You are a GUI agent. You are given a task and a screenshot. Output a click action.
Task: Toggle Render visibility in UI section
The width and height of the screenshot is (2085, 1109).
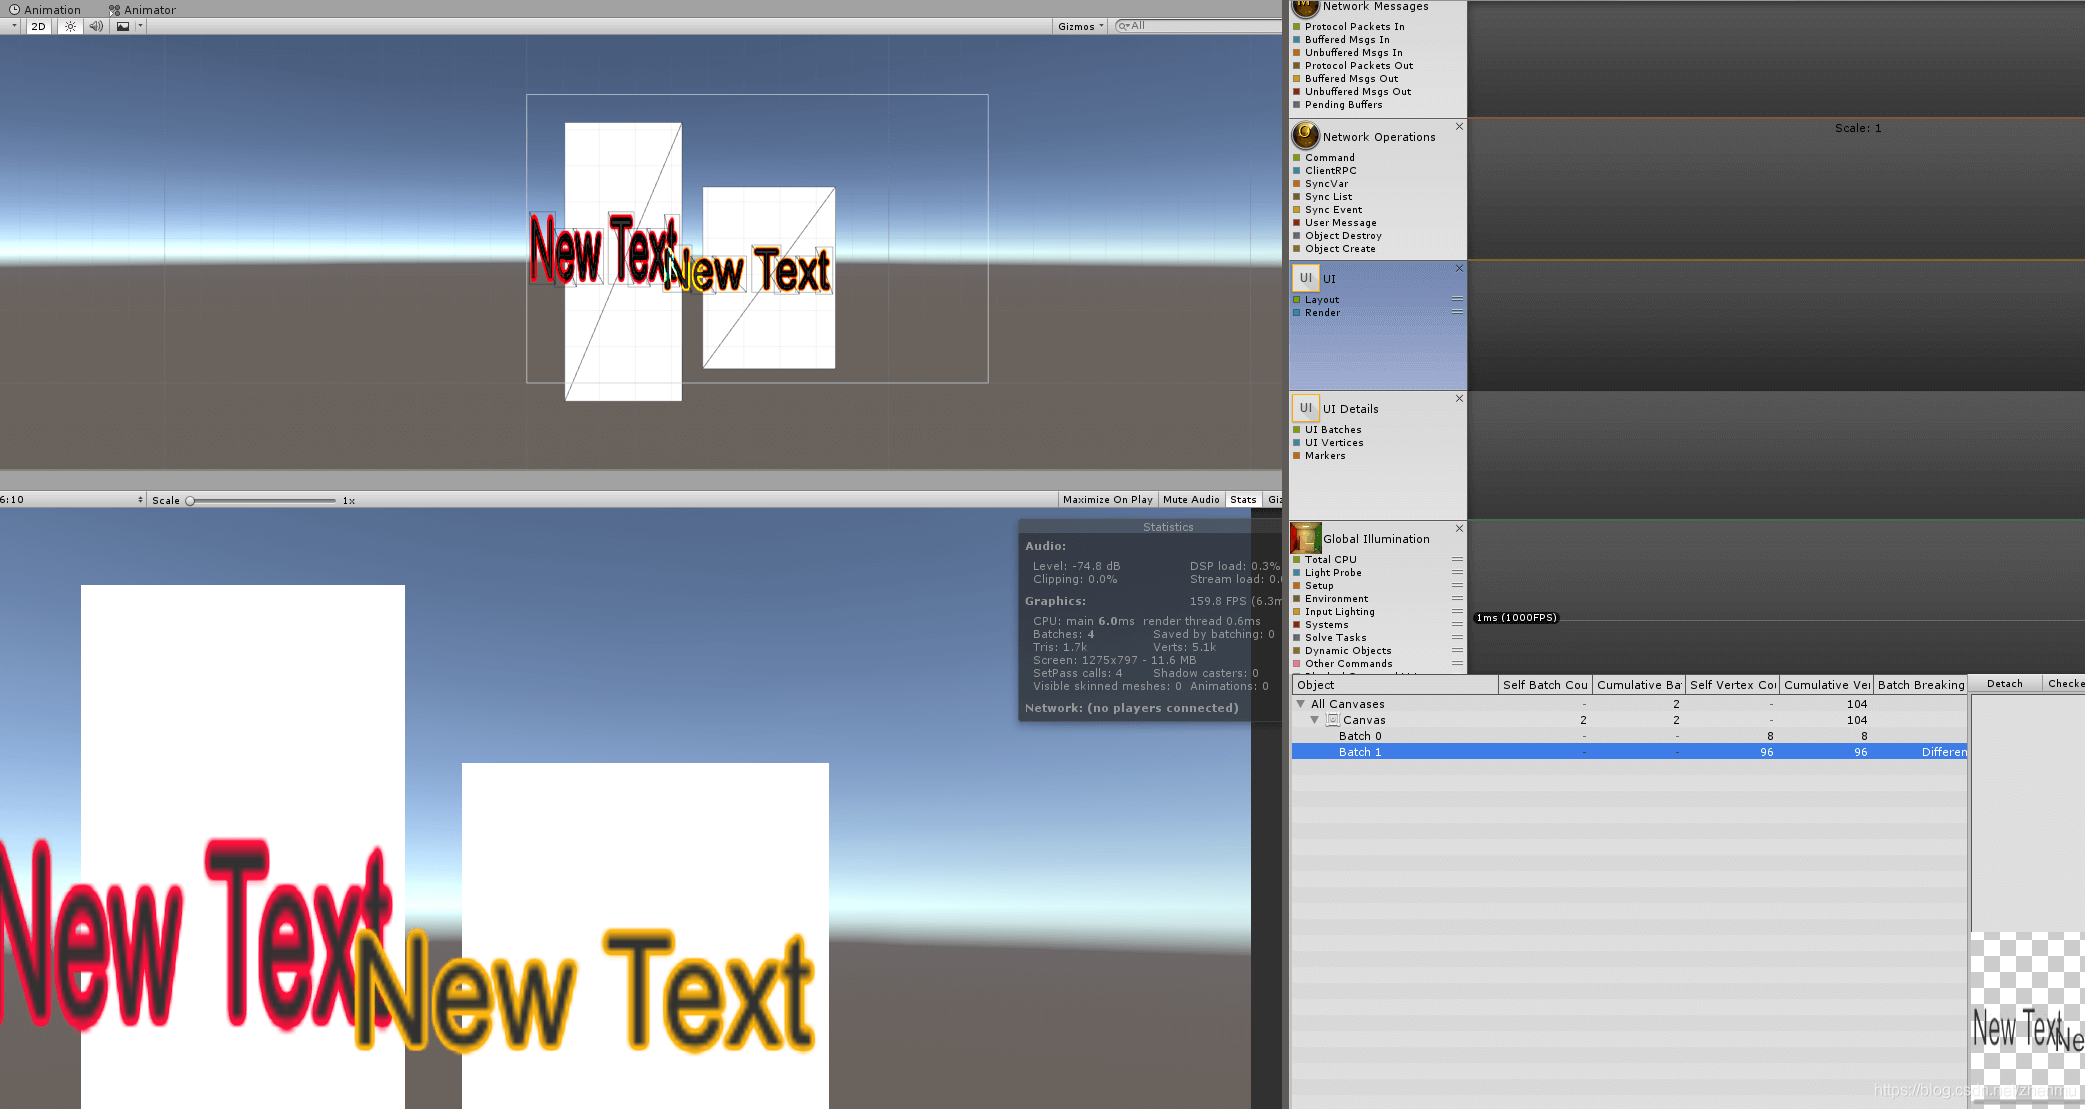1298,313
